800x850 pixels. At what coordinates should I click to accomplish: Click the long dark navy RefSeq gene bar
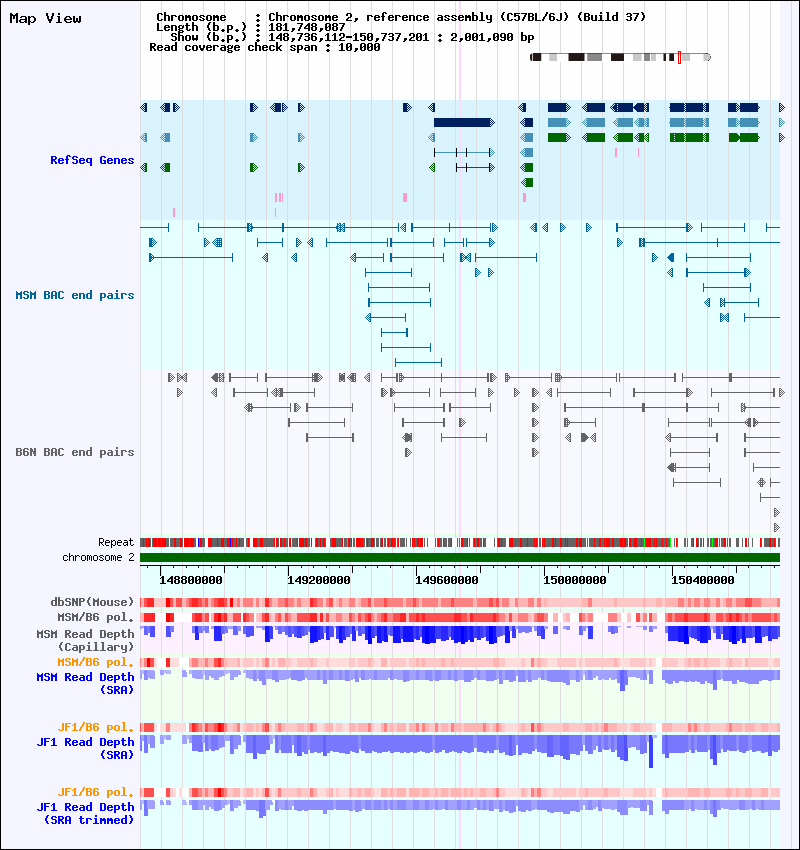click(464, 123)
